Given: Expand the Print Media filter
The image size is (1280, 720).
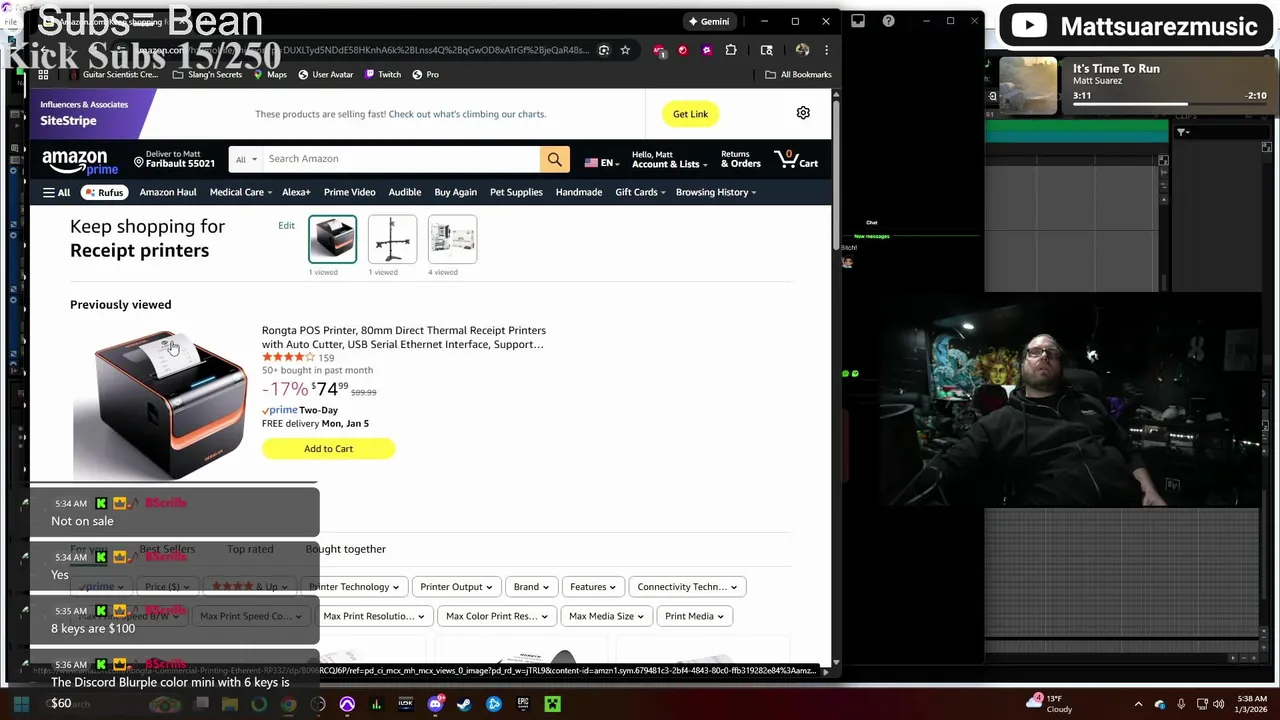Looking at the screenshot, I should (694, 616).
